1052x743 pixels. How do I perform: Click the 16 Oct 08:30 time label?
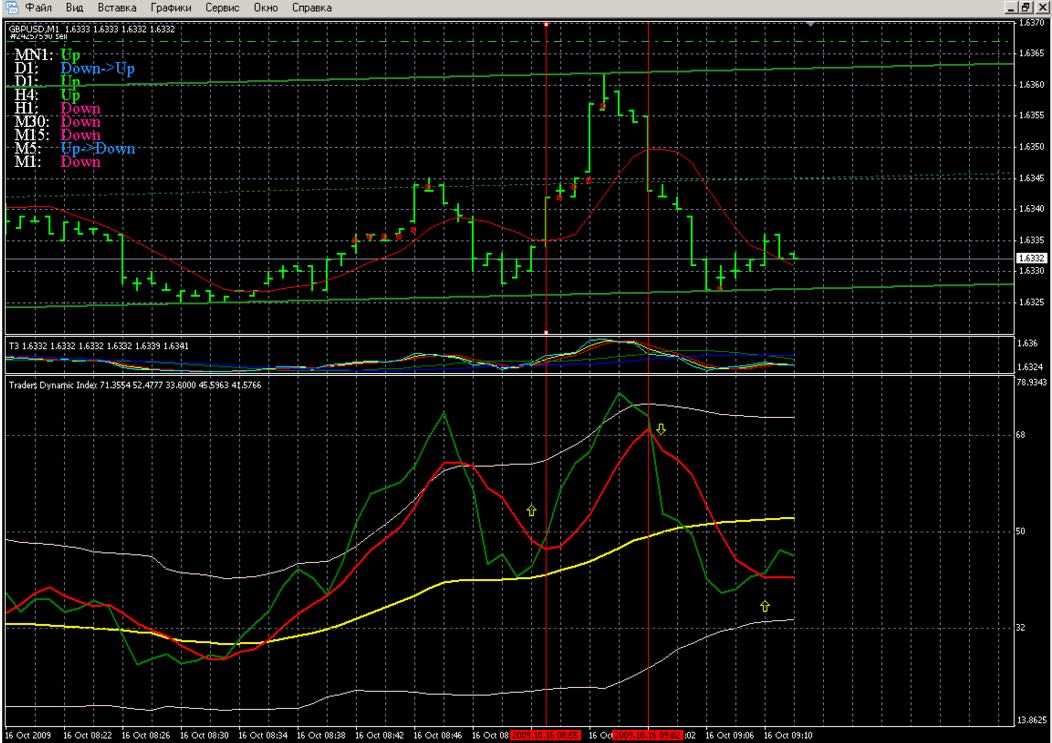pyautogui.click(x=205, y=736)
